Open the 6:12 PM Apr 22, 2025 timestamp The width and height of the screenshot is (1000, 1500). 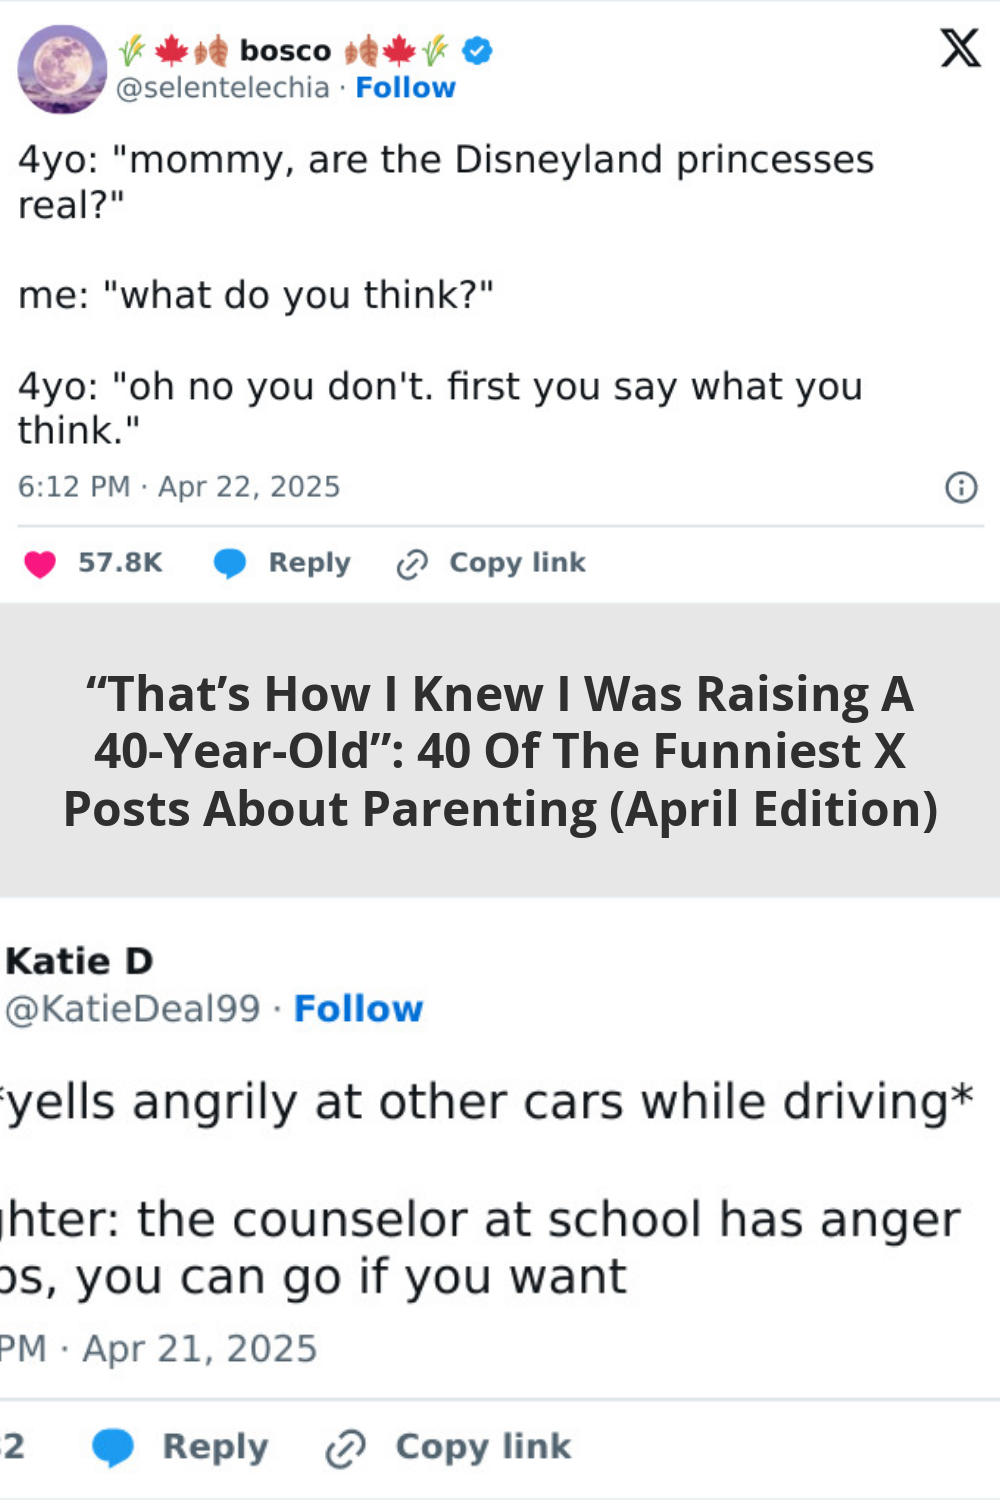point(179,487)
